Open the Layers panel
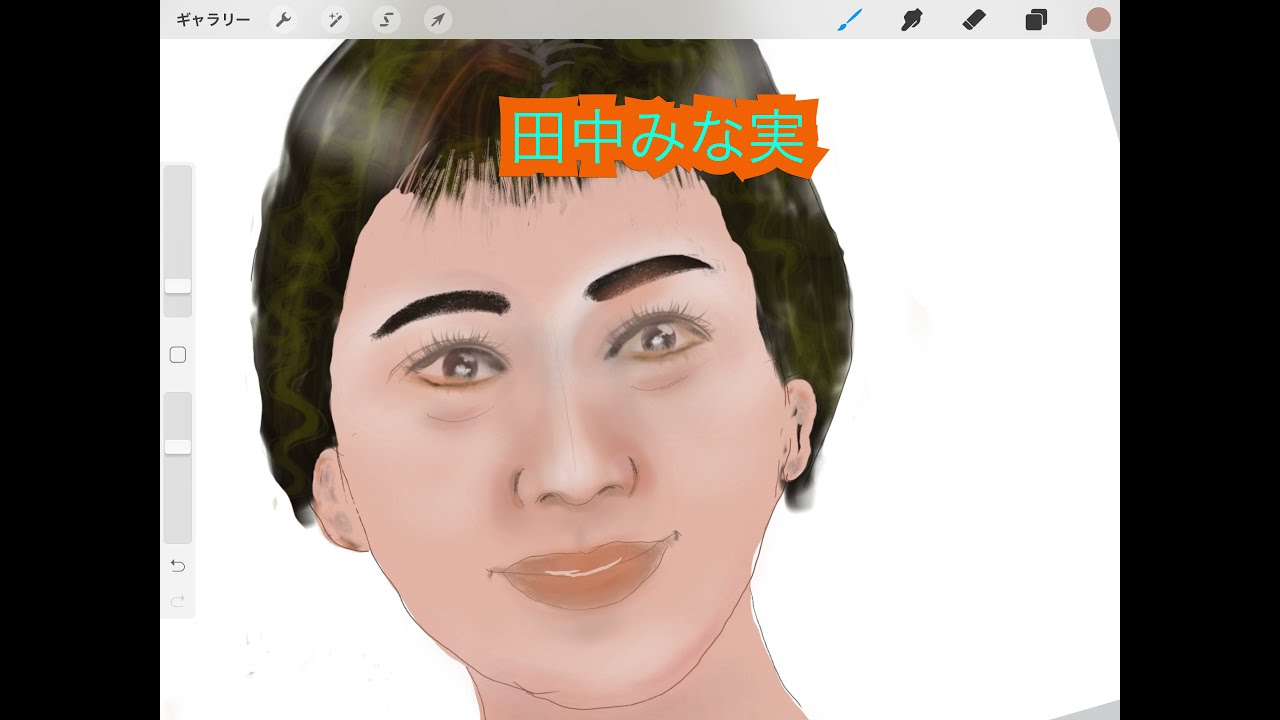Viewport: 1280px width, 720px height. pyautogui.click(x=1036, y=20)
